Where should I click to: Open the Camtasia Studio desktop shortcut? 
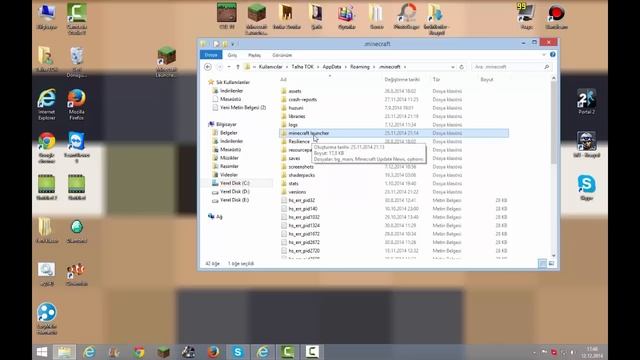pos(76,18)
